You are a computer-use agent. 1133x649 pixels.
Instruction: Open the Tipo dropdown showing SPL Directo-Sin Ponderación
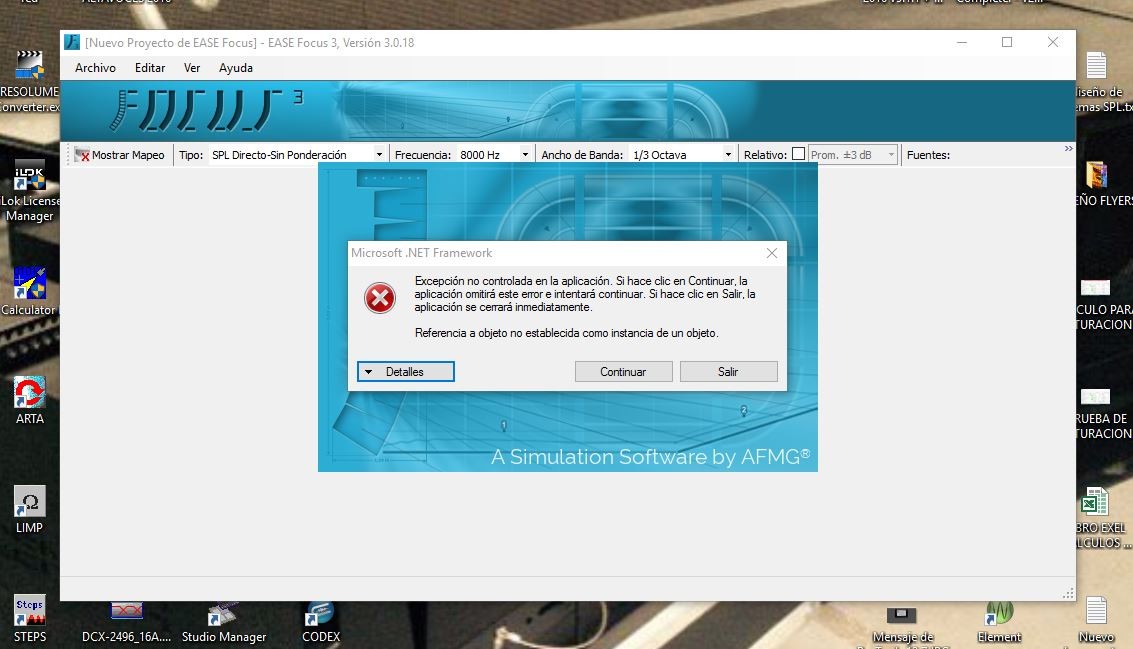tap(297, 155)
